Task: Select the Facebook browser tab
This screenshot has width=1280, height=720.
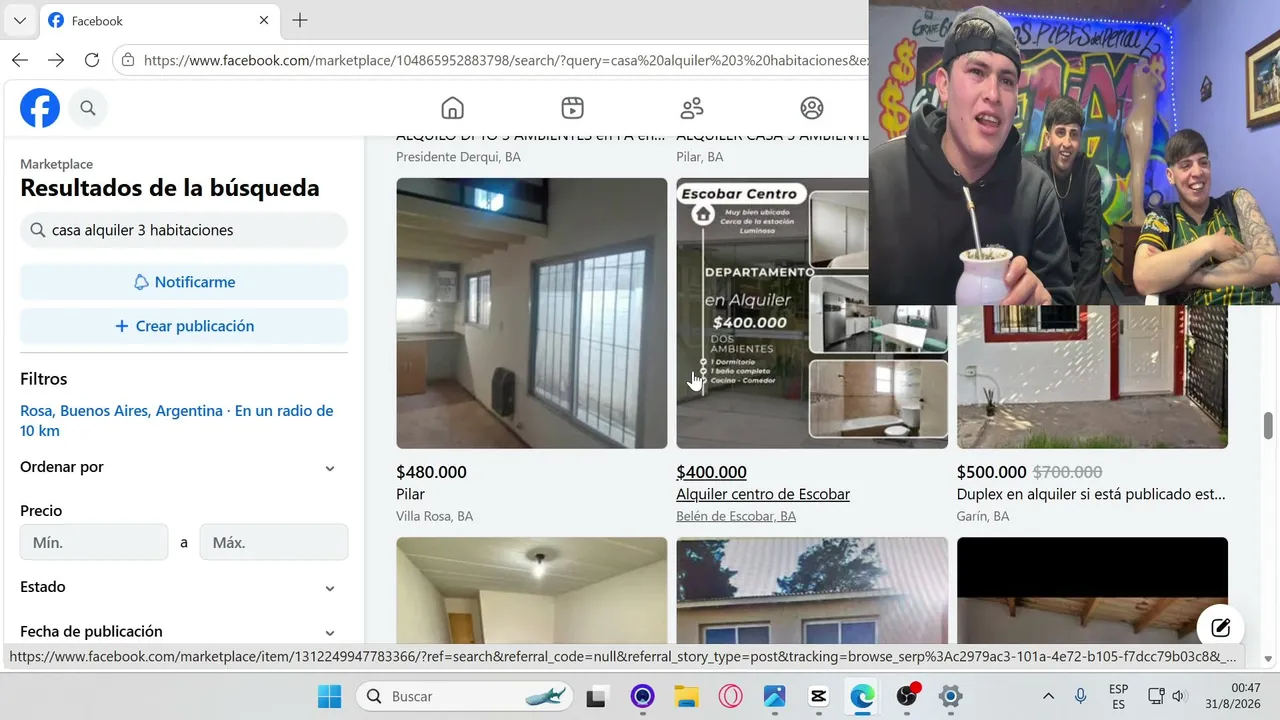Action: click(x=160, y=21)
